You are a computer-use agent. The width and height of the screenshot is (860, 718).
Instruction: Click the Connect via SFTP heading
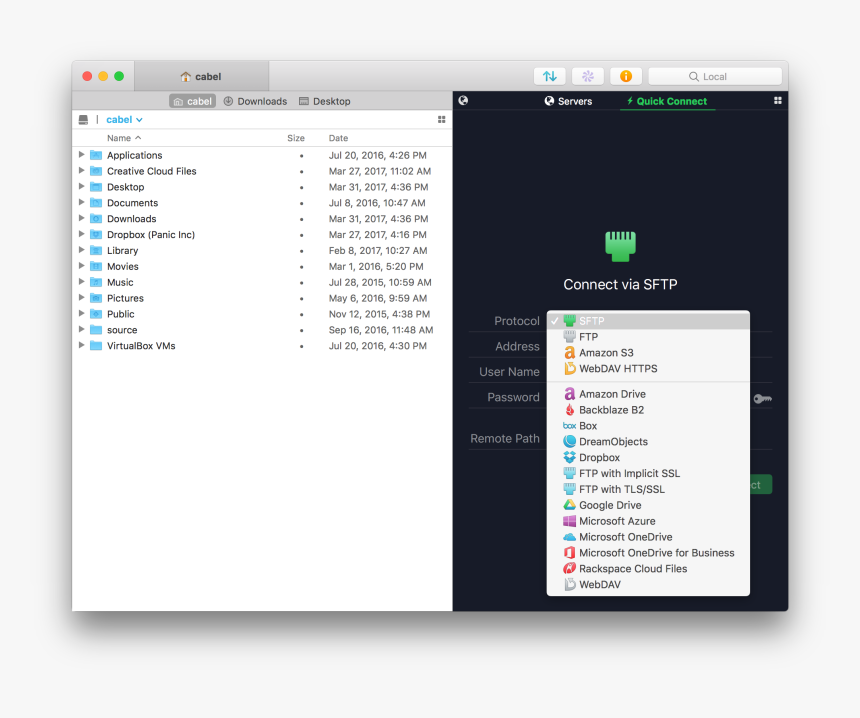[620, 284]
